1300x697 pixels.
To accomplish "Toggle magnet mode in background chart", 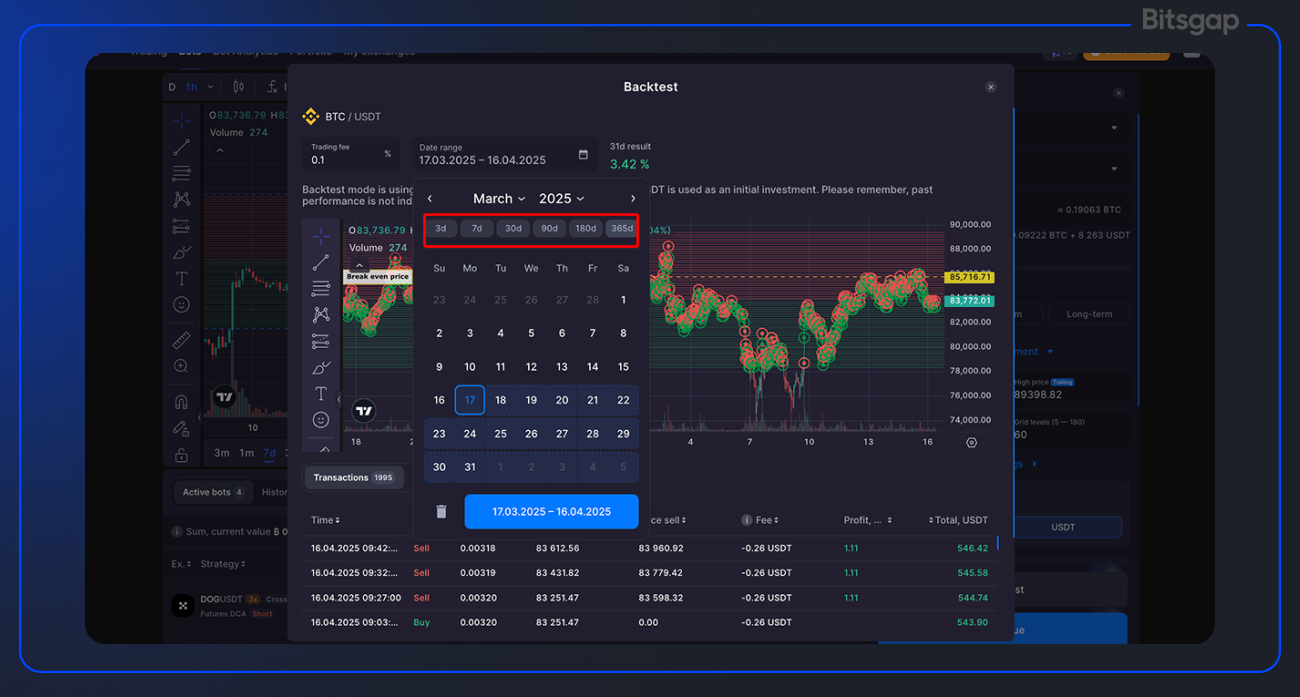I will 181,402.
